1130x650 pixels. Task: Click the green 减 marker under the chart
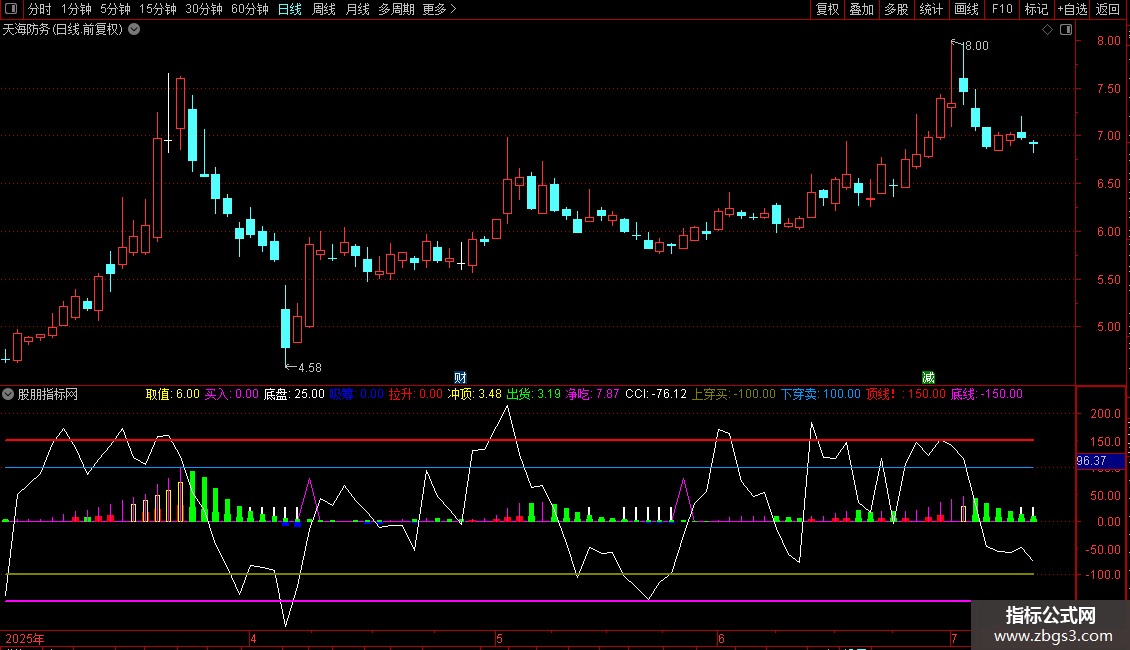(x=928, y=378)
